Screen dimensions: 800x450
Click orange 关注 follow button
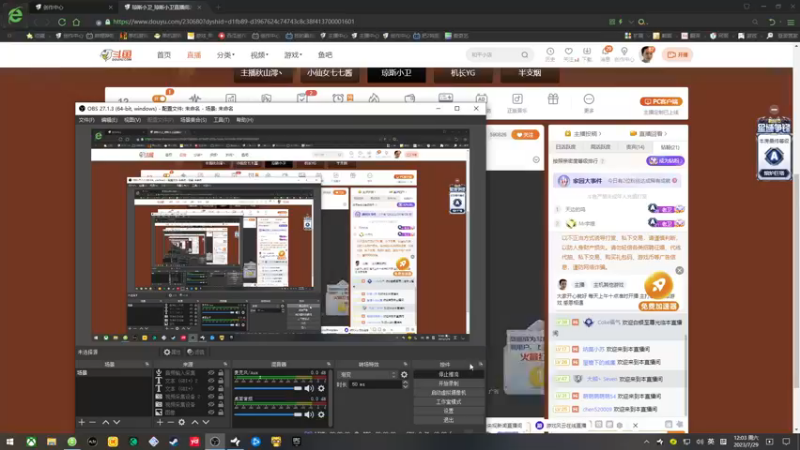pos(525,135)
